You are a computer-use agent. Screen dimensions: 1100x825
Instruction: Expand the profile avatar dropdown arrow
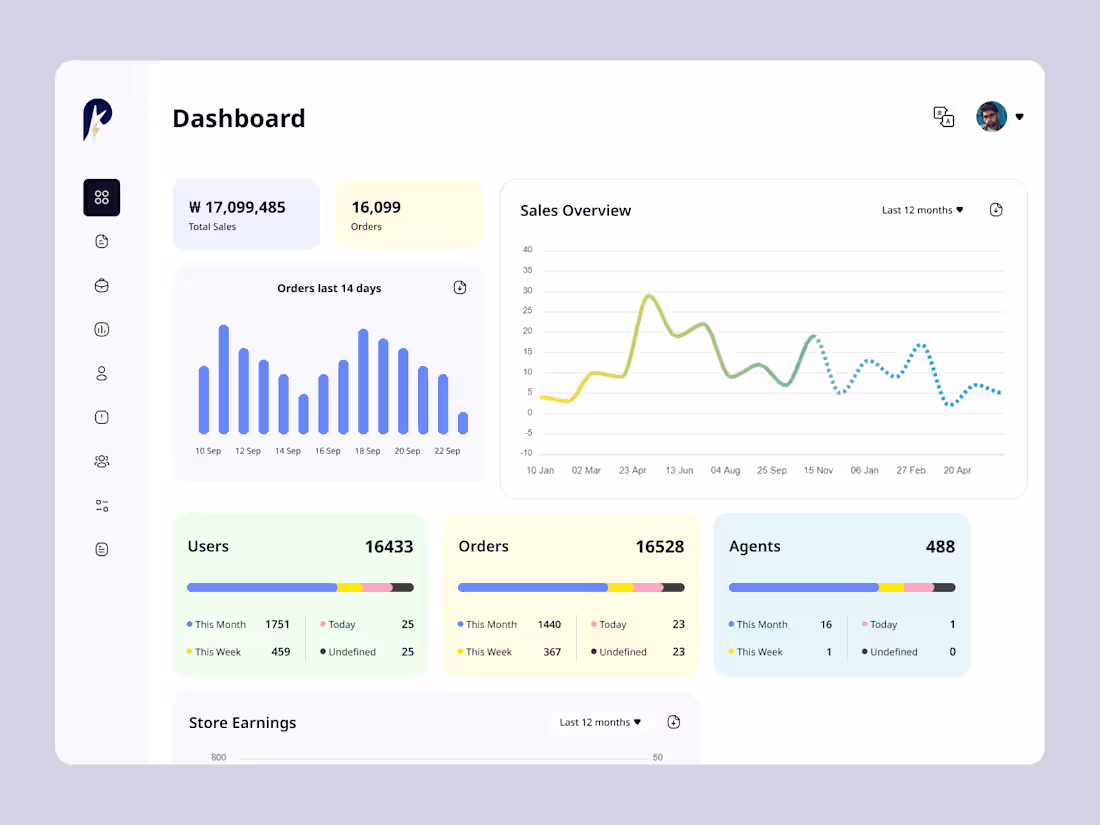click(1020, 116)
